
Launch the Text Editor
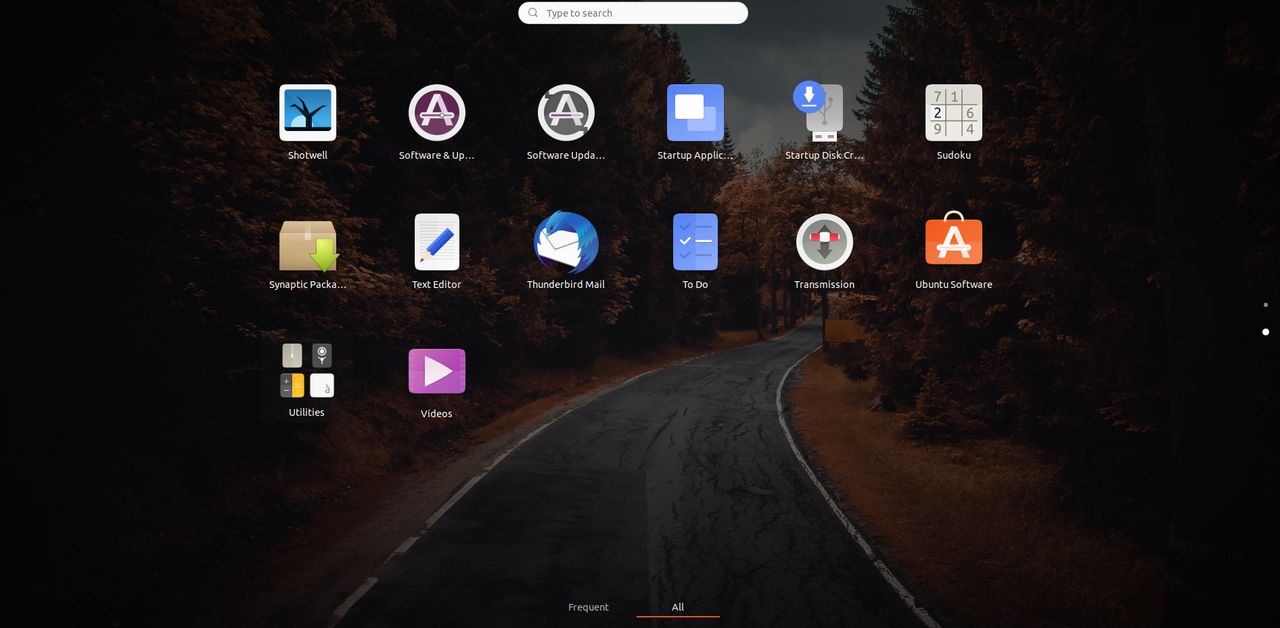(437, 242)
